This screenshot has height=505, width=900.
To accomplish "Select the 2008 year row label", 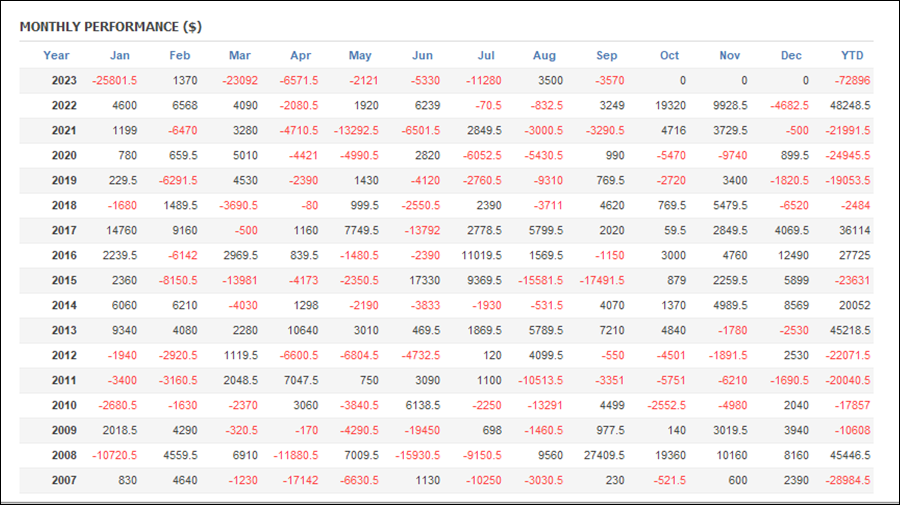I will pyautogui.click(x=64, y=455).
